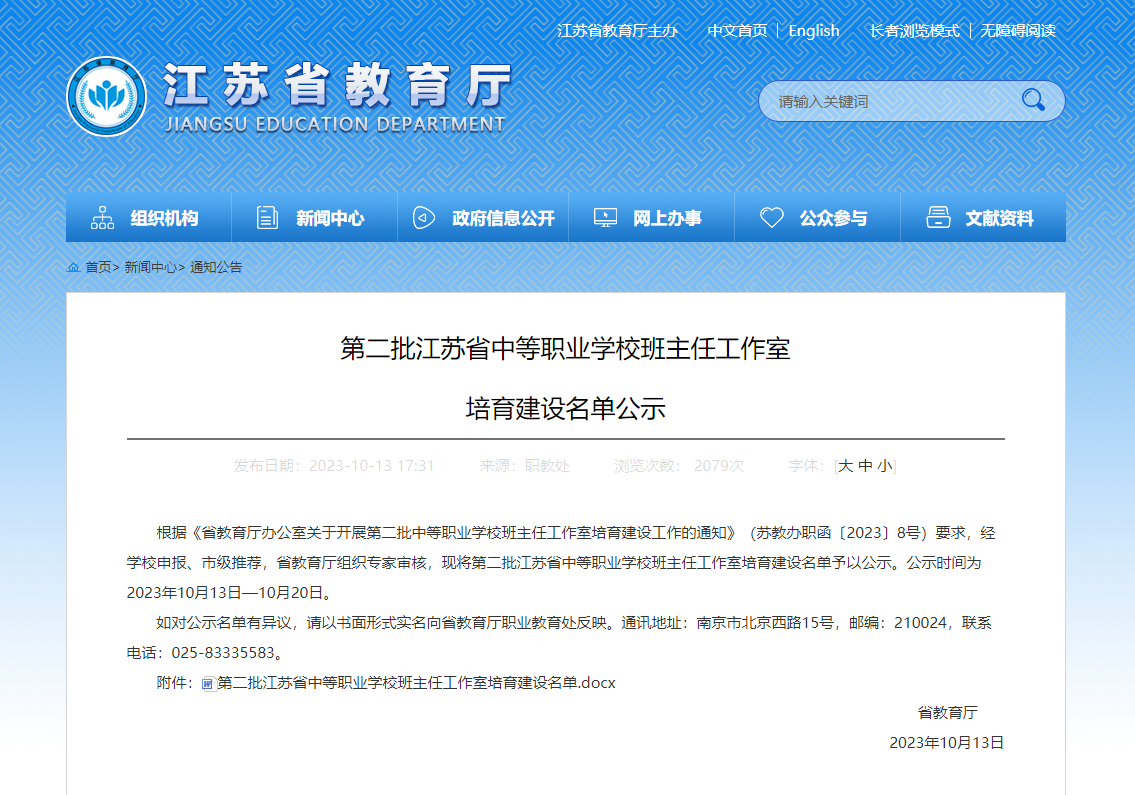Set font size to 大 (large)

845,466
